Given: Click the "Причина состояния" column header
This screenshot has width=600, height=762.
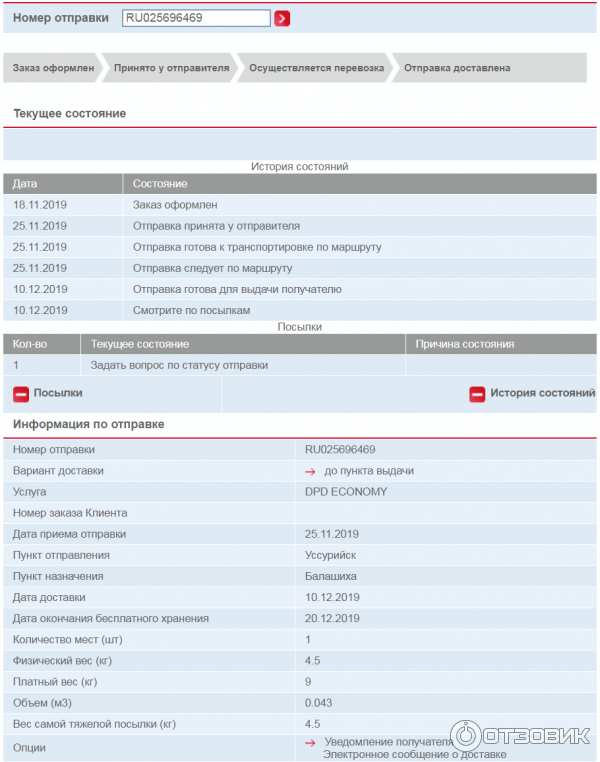Looking at the screenshot, I should tap(464, 344).
